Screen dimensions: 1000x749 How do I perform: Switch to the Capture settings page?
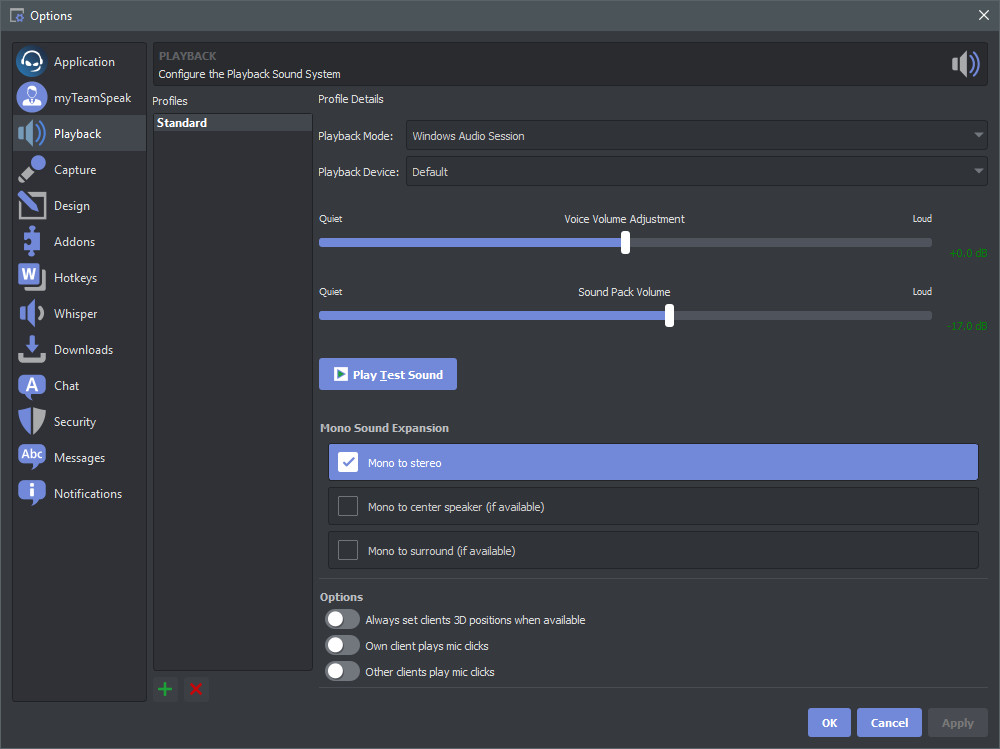tap(79, 169)
